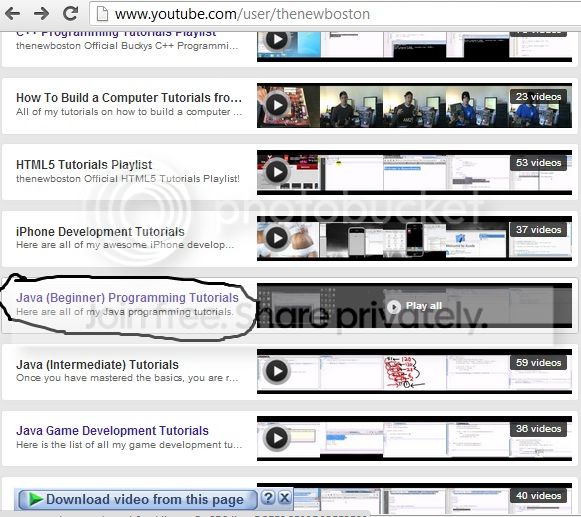Play the iPhone Development Tutorials playlist
The width and height of the screenshot is (581, 517).
pyautogui.click(x=276, y=238)
